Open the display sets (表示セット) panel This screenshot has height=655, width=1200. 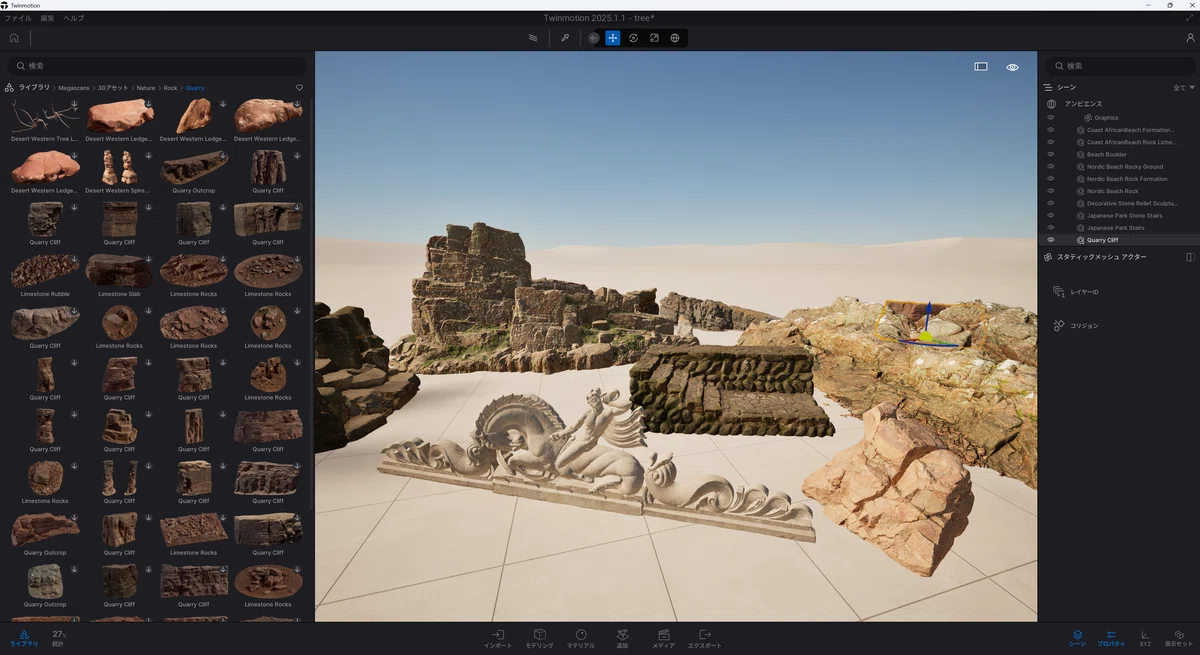pos(1179,638)
